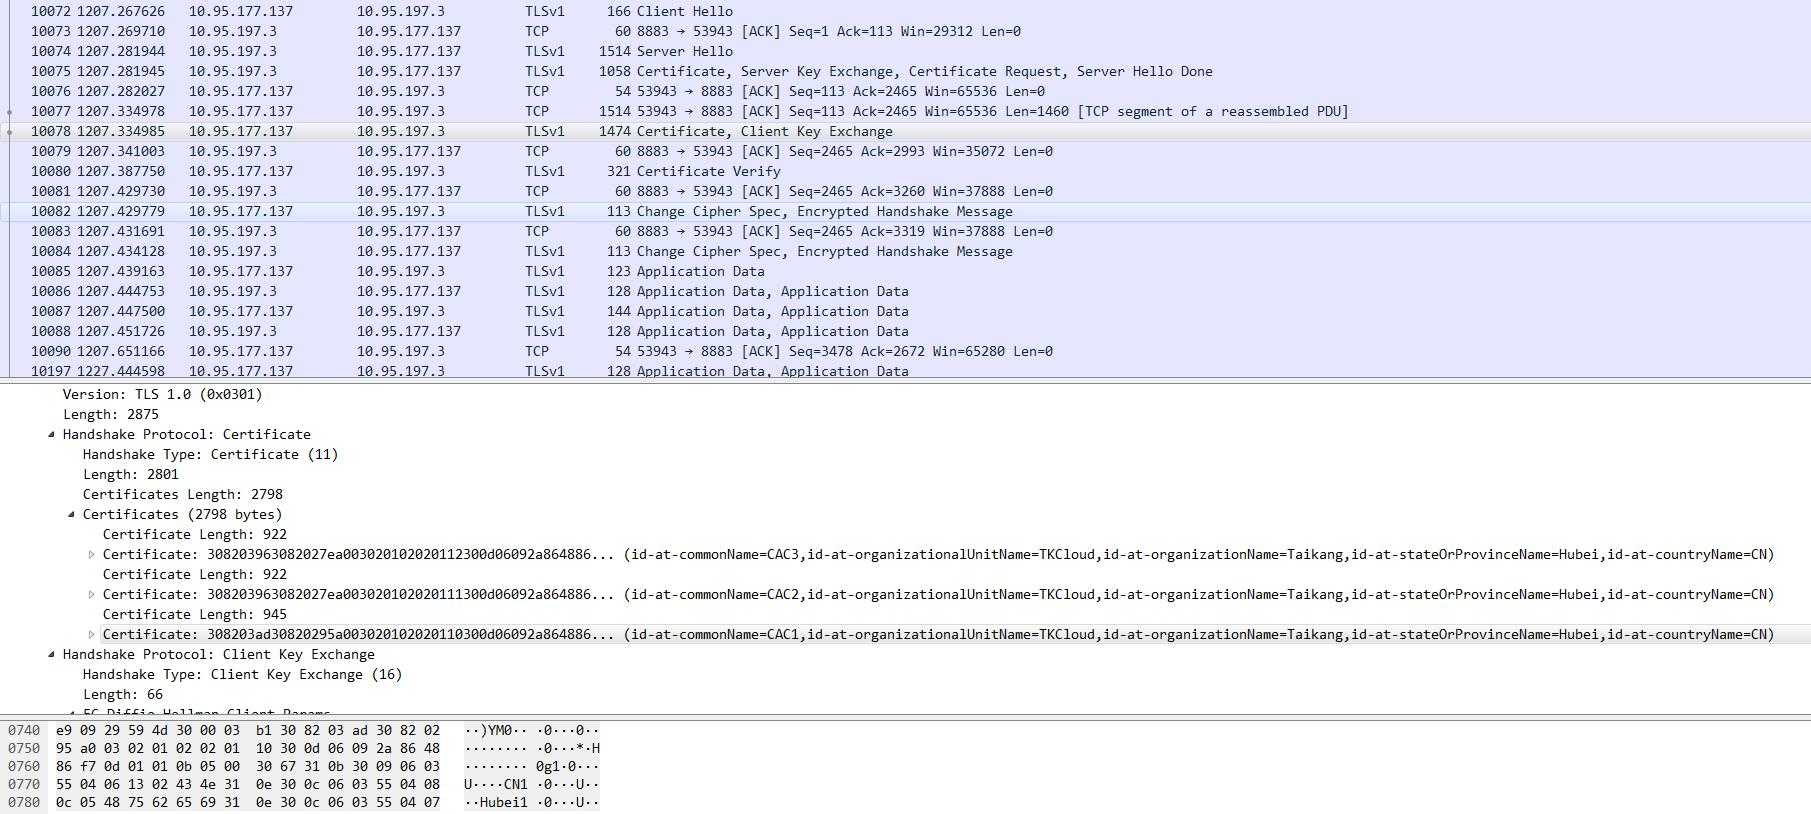Select packet 10073 ACK row
1811x814 pixels.
tap(905, 31)
